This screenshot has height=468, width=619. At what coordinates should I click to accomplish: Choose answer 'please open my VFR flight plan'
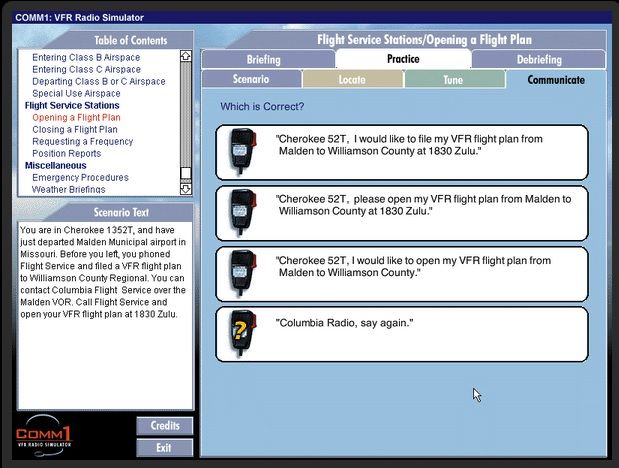[402, 213]
